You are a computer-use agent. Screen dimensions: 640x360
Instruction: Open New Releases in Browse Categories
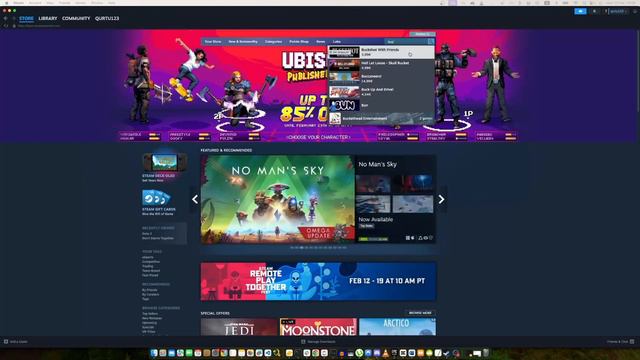152,318
